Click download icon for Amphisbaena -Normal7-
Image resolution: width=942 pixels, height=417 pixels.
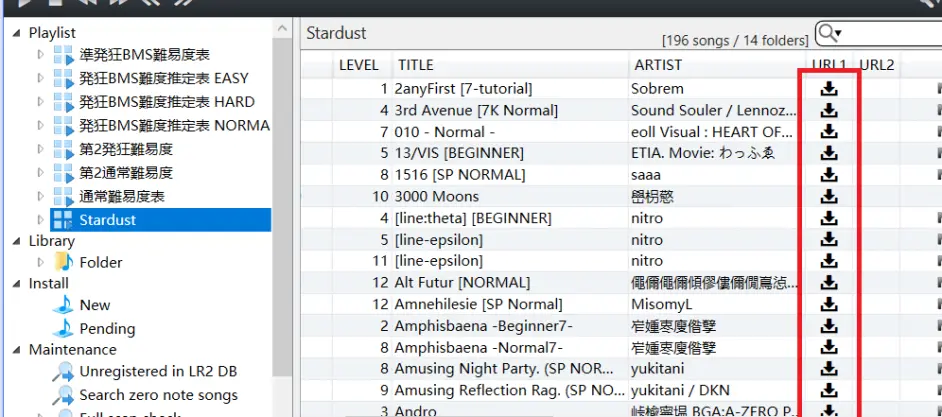coord(829,347)
